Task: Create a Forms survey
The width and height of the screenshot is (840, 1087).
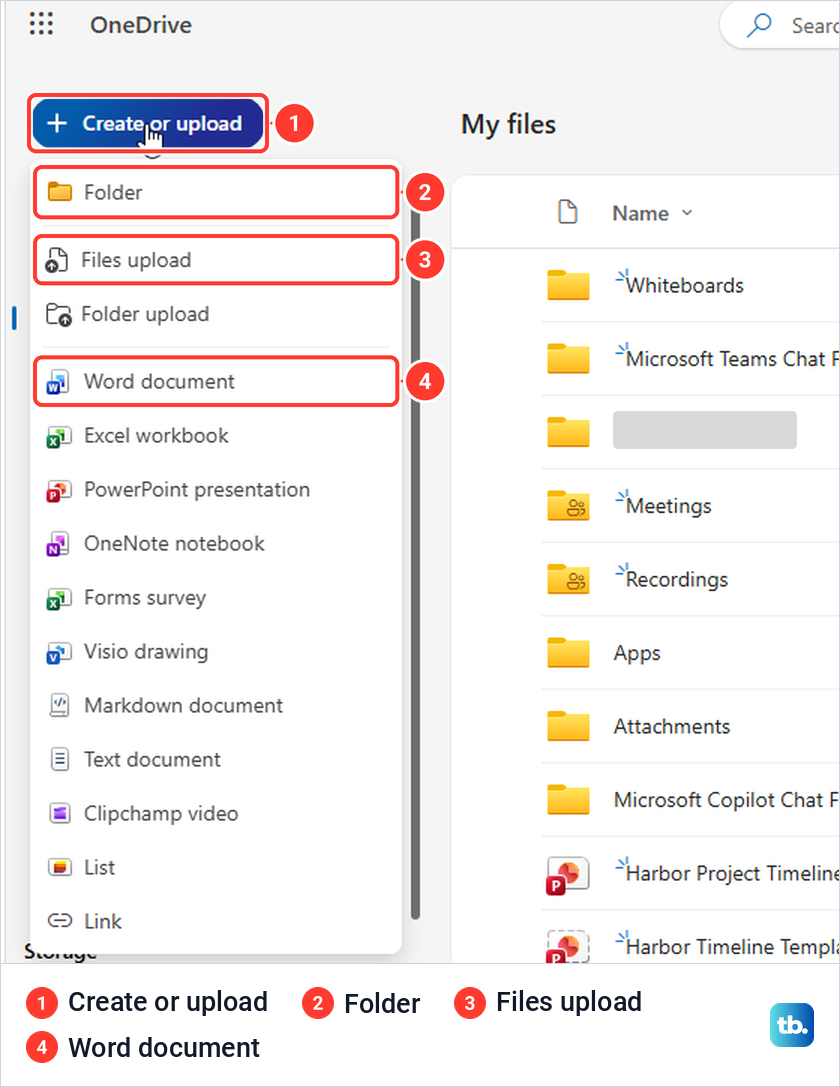Action: tap(216, 598)
